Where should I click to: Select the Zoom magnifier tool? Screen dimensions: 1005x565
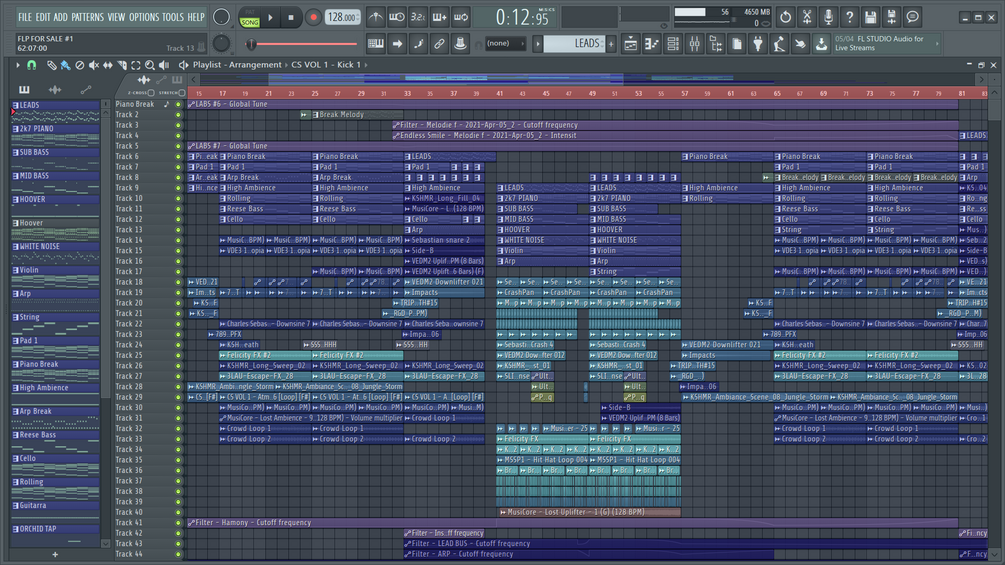point(150,65)
